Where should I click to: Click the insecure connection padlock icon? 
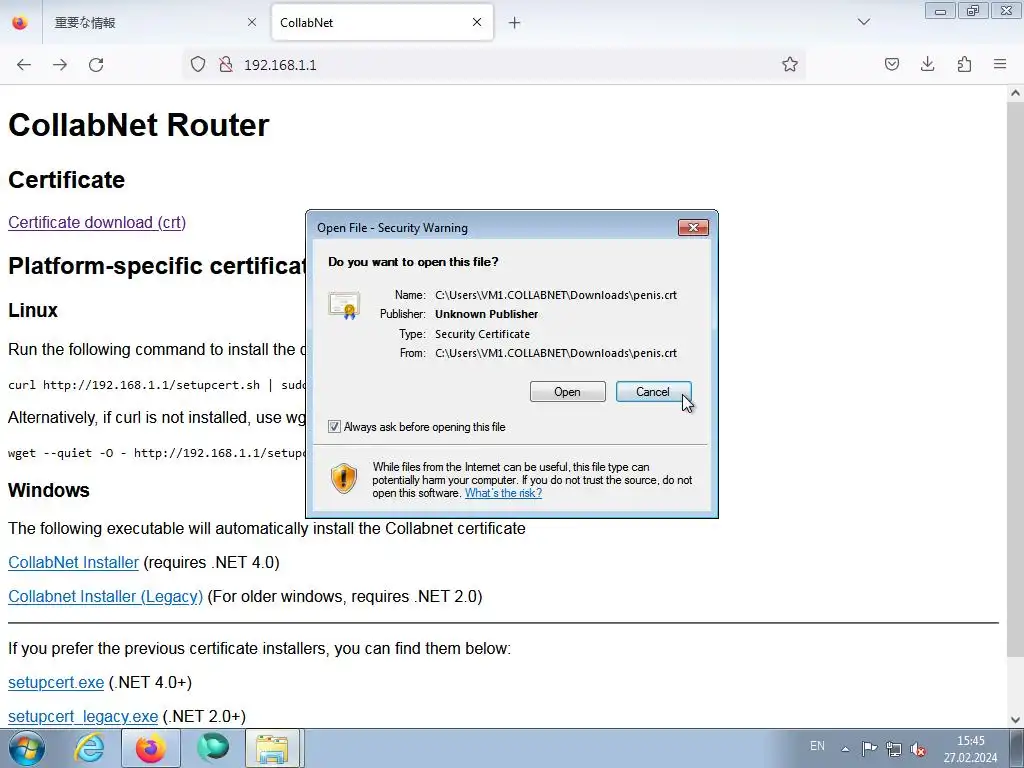[225, 64]
